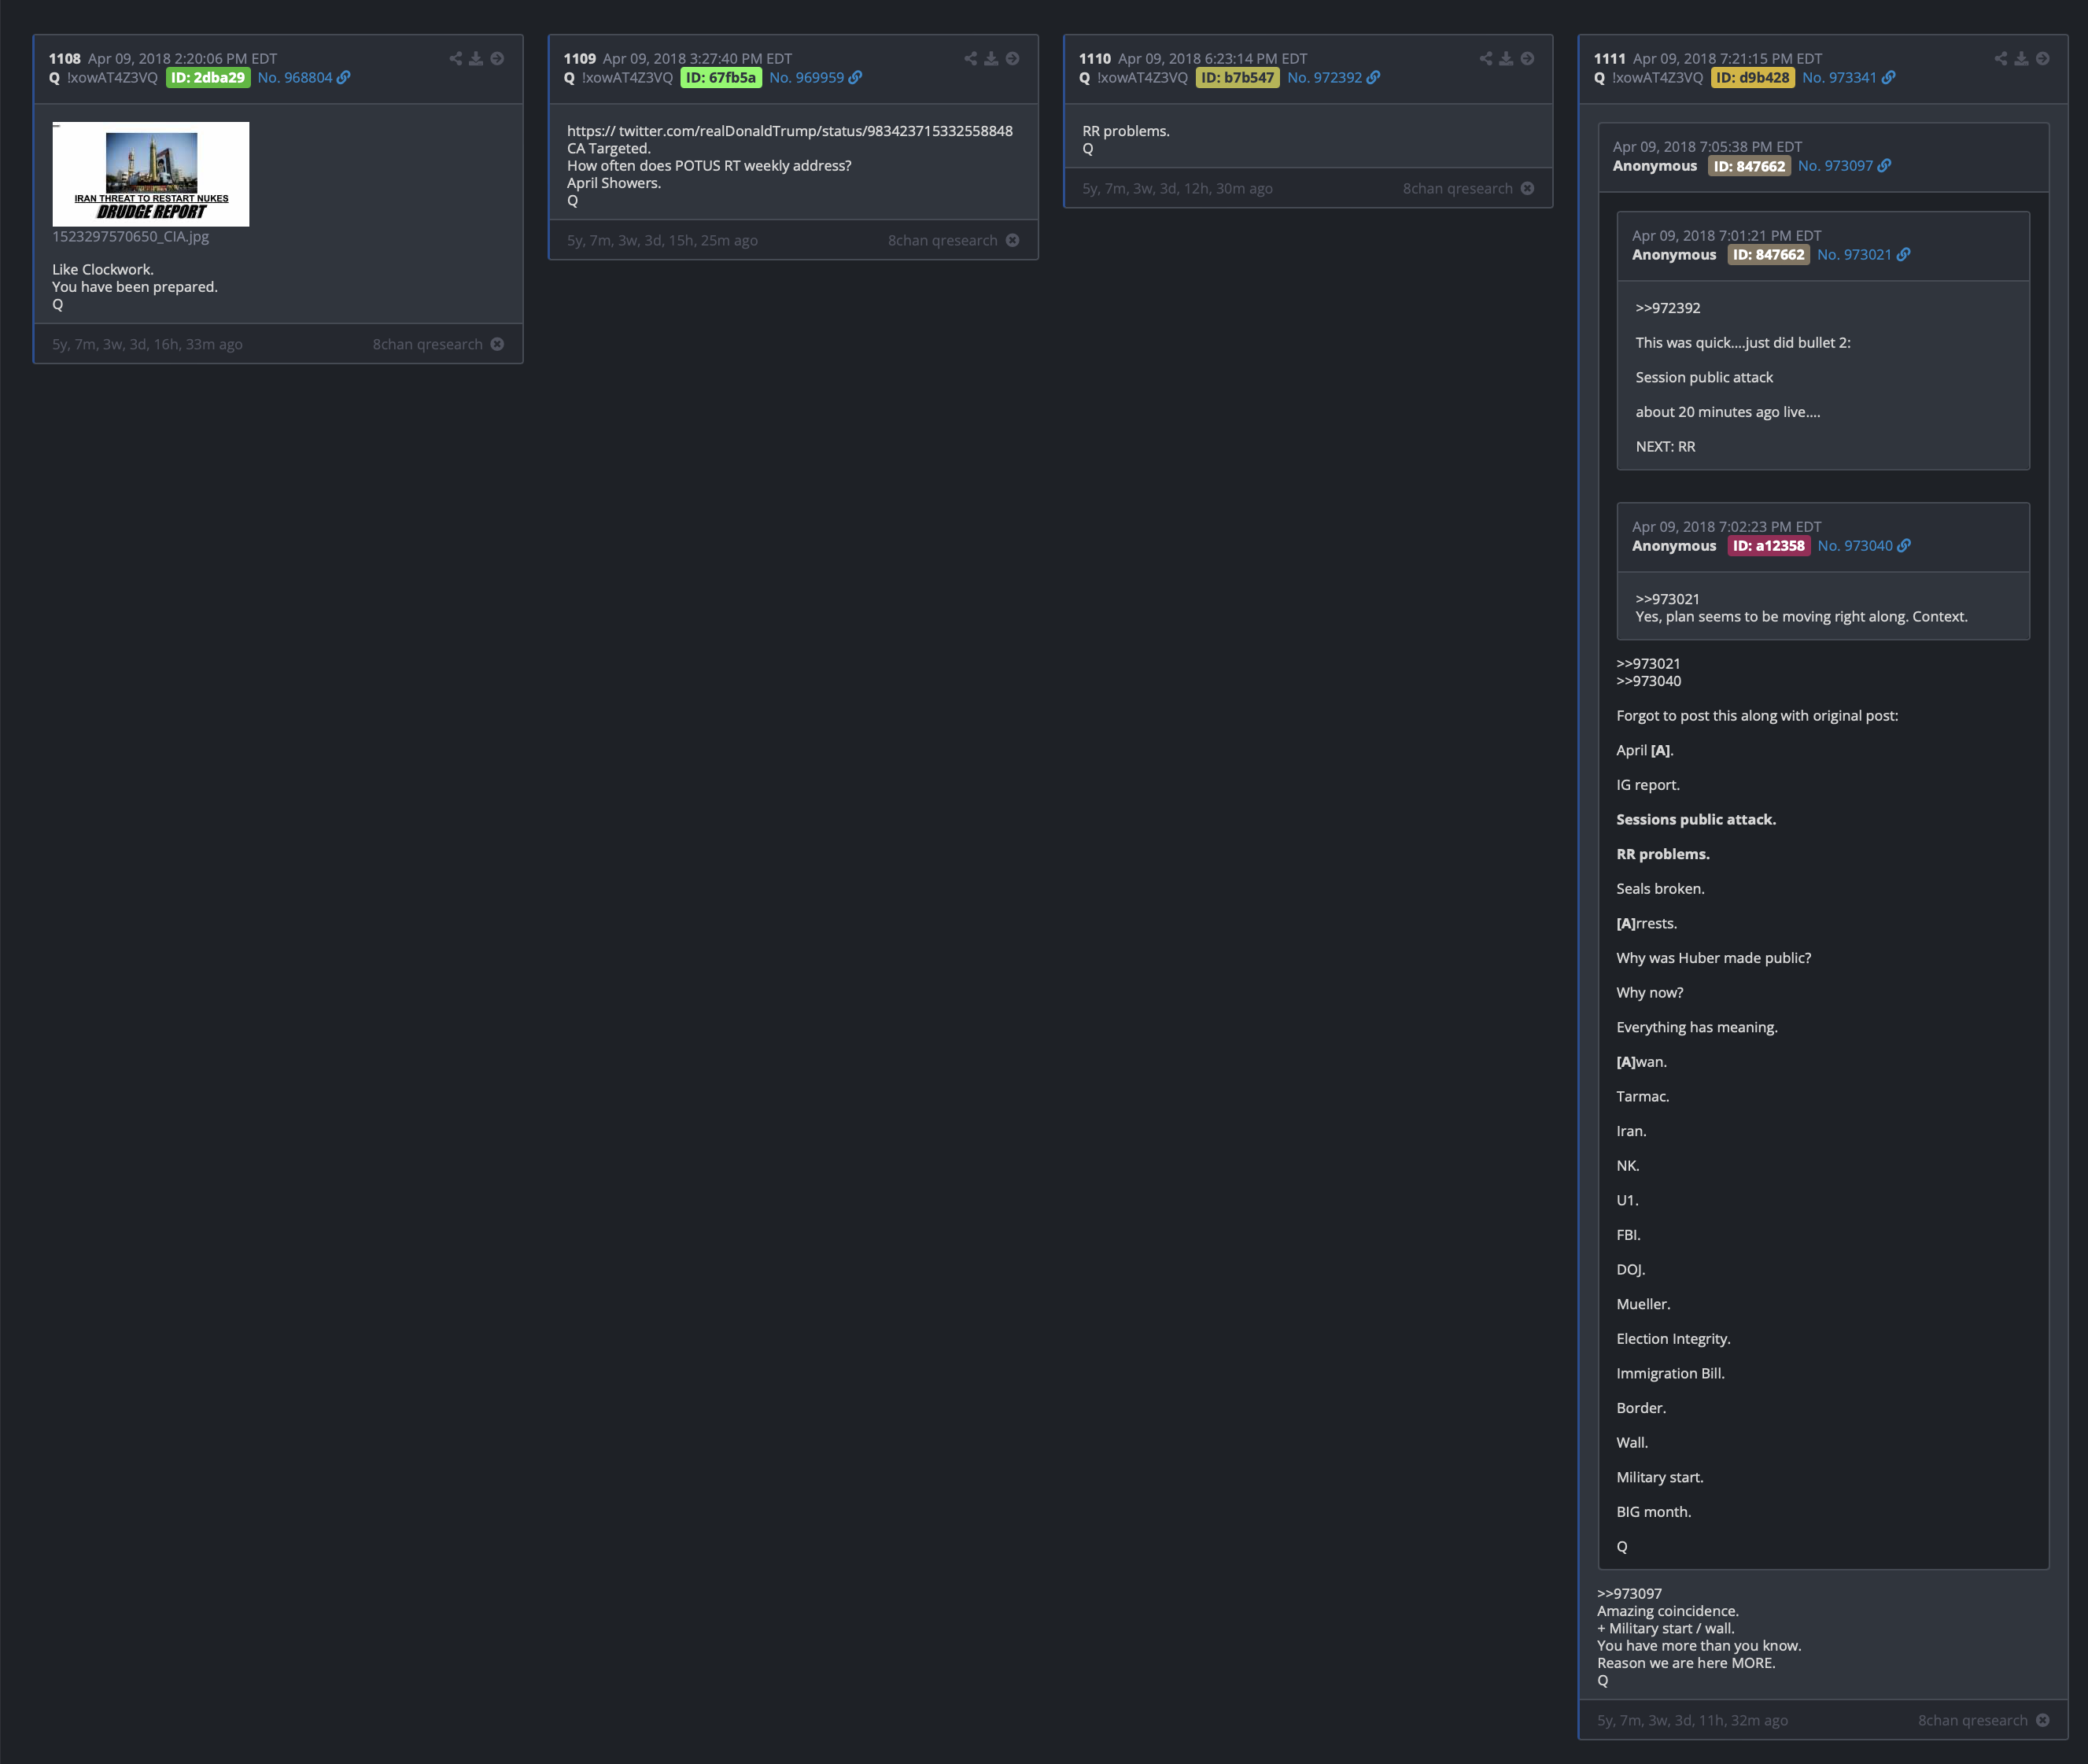Viewport: 2088px width, 1764px height.
Task: Click post number 1110 heading
Action: (1095, 59)
